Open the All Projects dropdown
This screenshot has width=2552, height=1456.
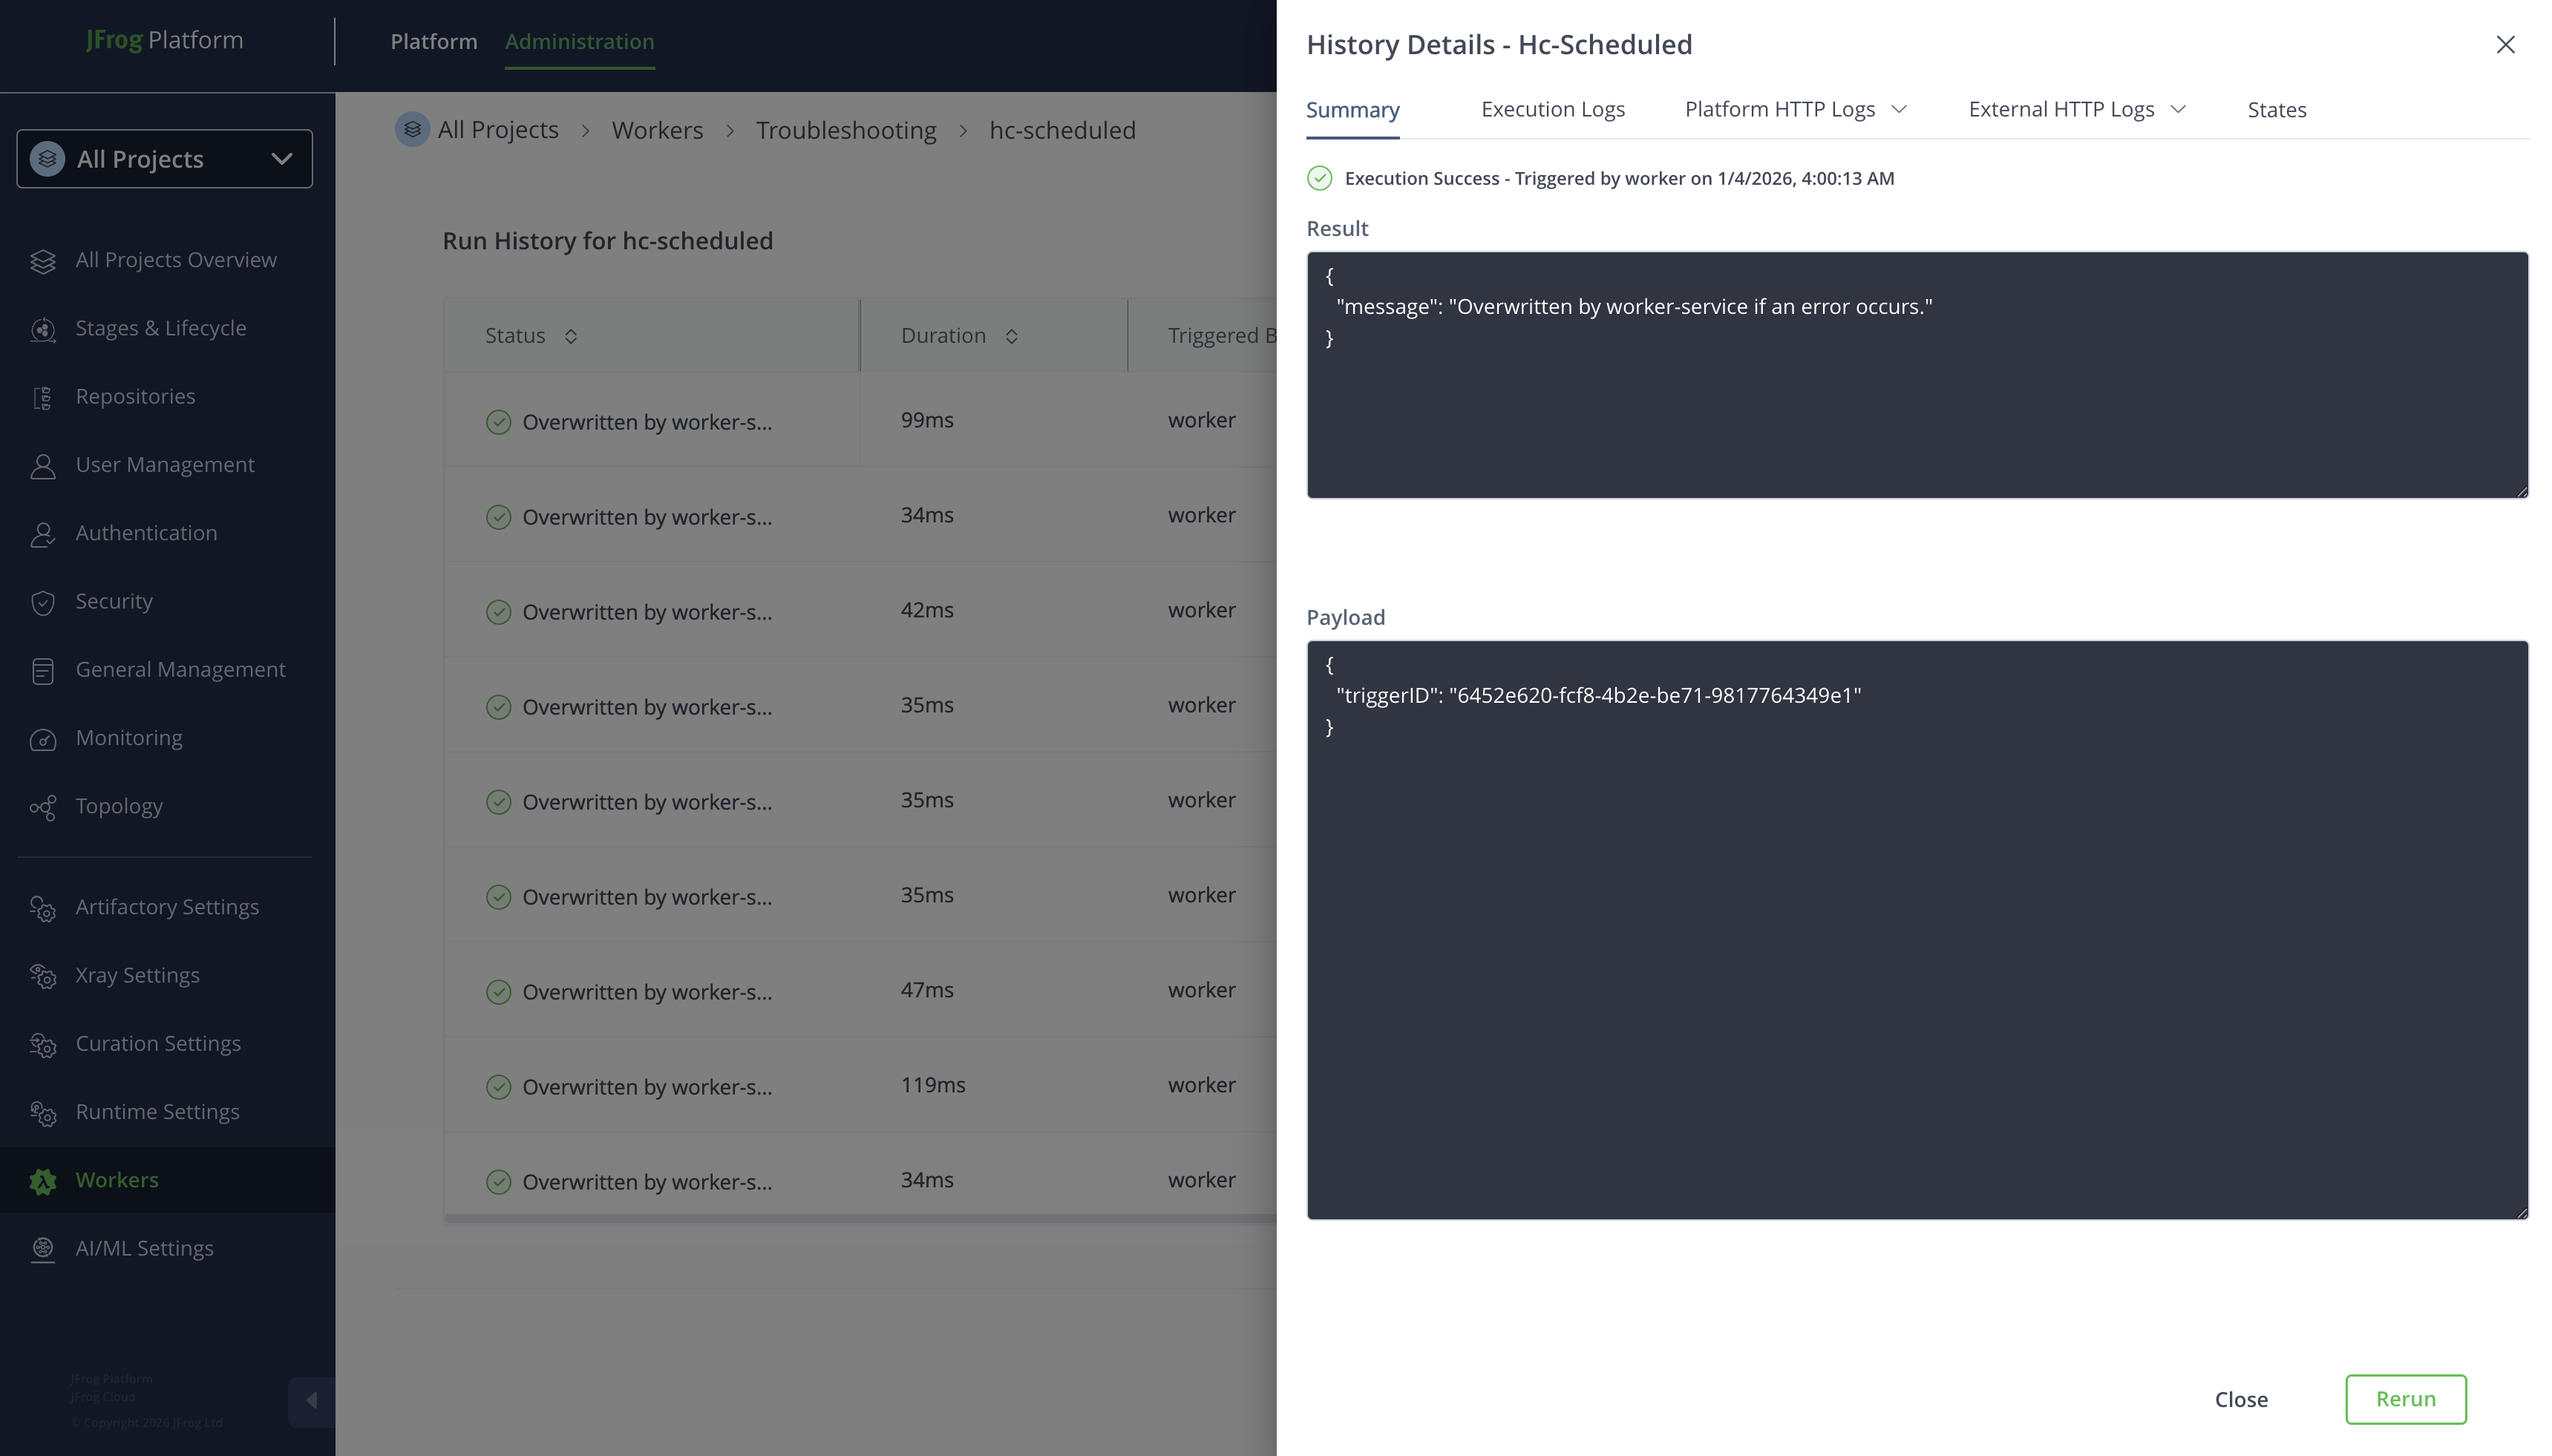(165, 159)
